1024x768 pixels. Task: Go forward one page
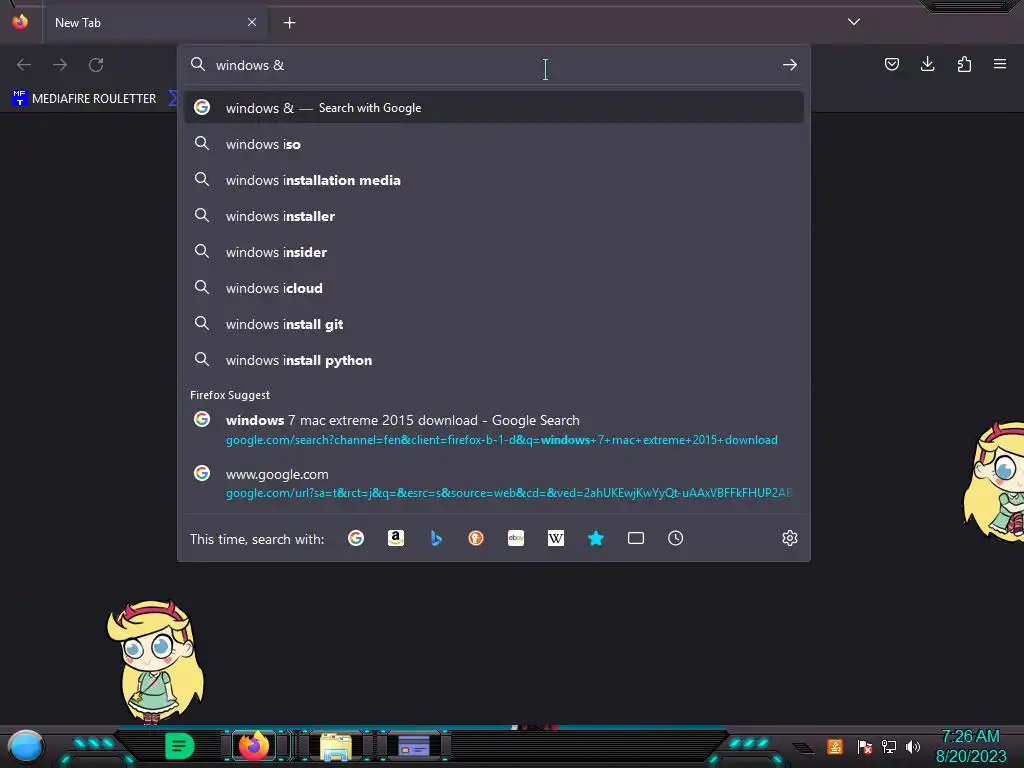coord(60,65)
